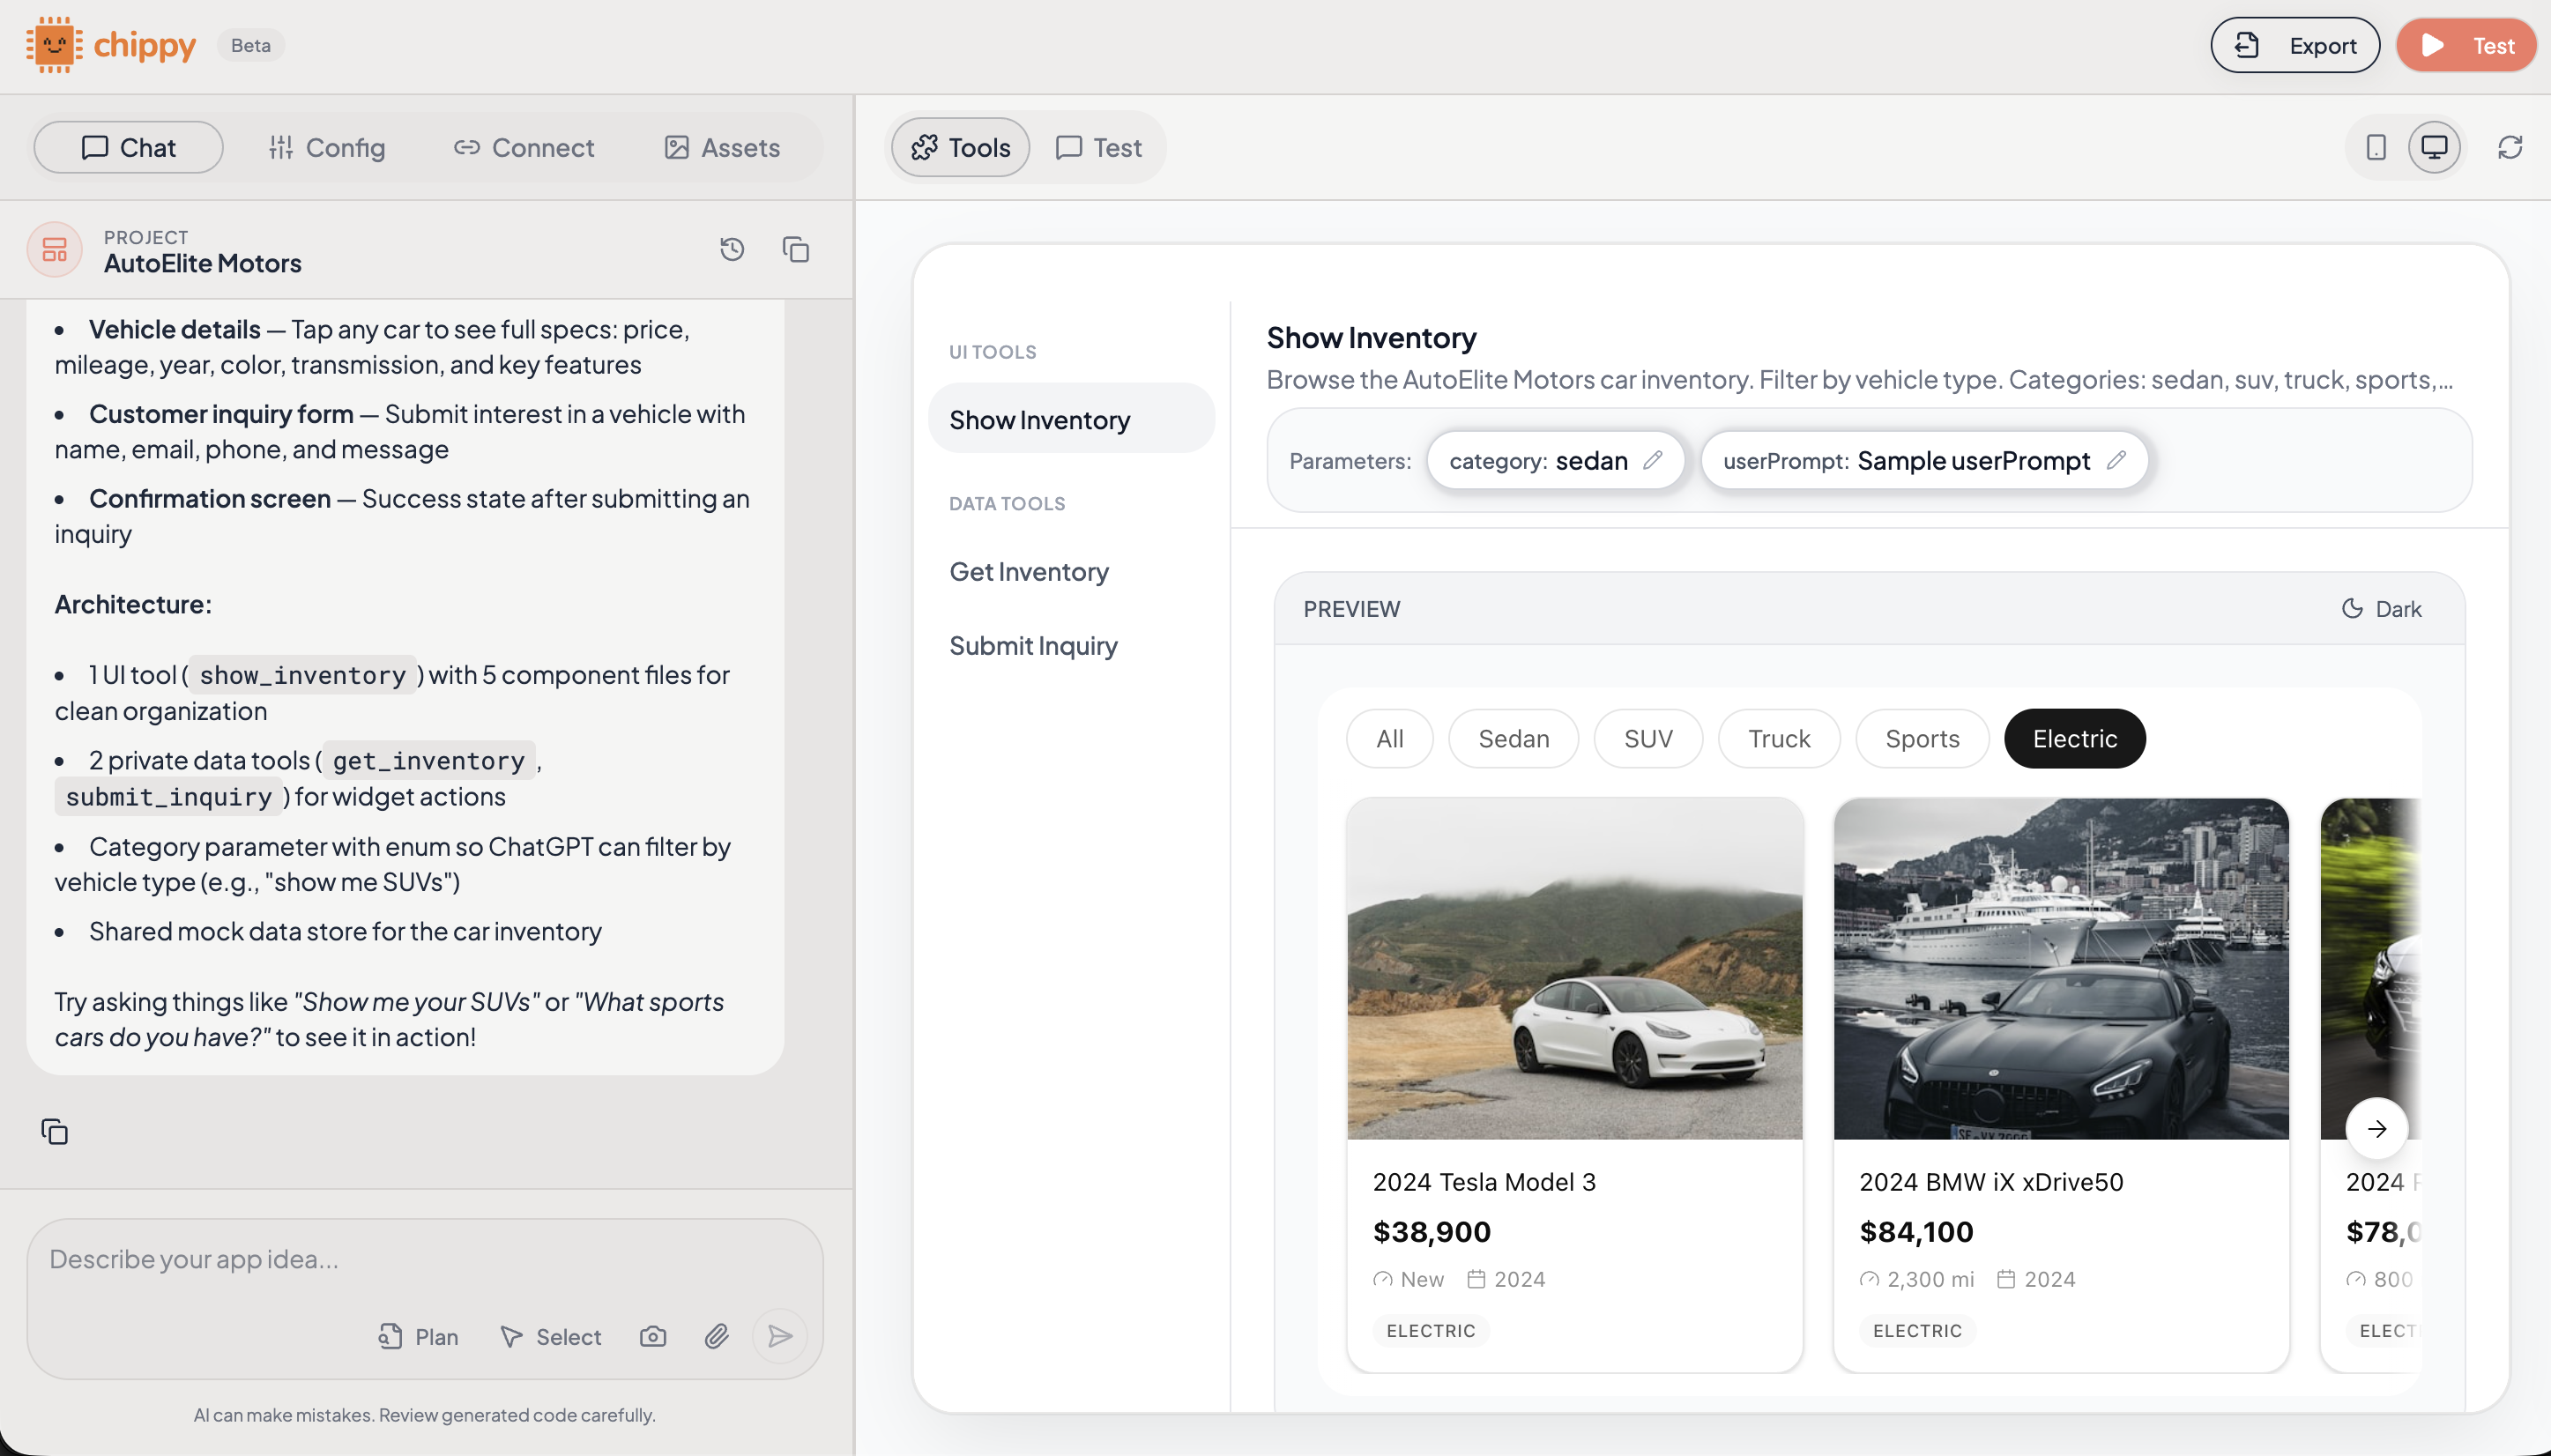Click the Plan button
Image resolution: width=2551 pixels, height=1456 pixels.
pos(418,1337)
